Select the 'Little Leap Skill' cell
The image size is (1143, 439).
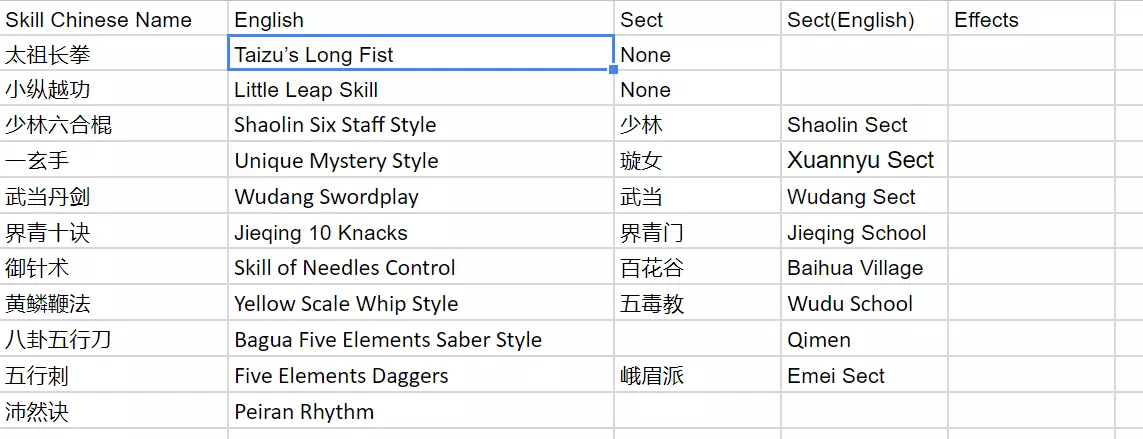point(306,90)
